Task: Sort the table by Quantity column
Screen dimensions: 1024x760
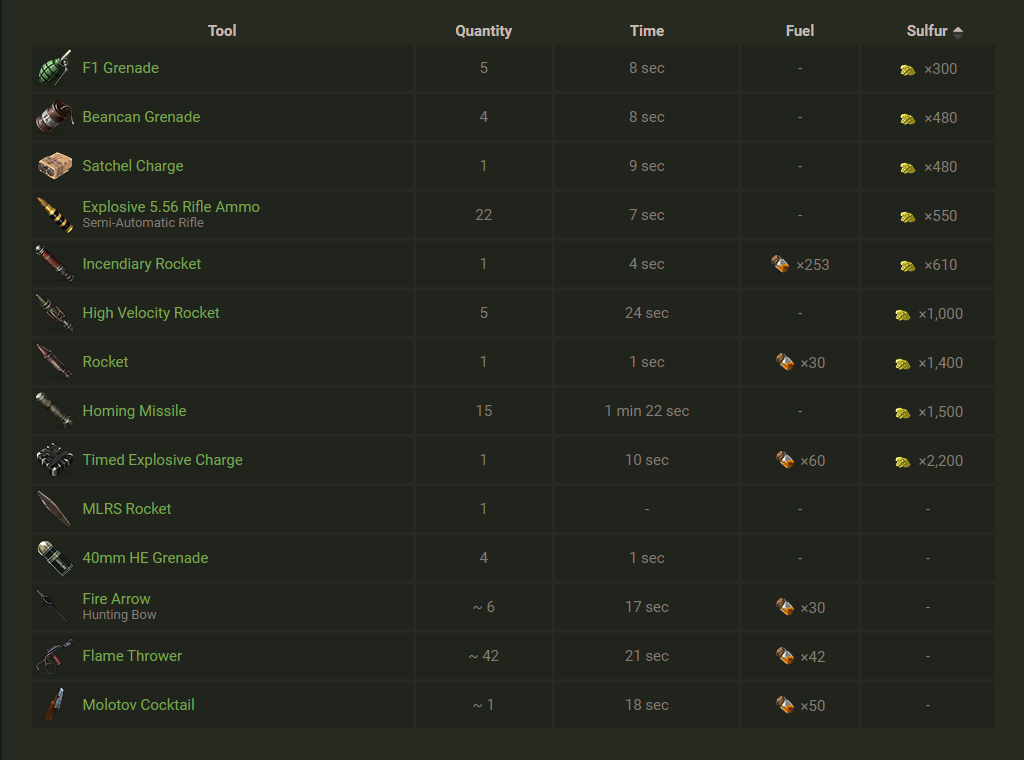Action: (483, 31)
